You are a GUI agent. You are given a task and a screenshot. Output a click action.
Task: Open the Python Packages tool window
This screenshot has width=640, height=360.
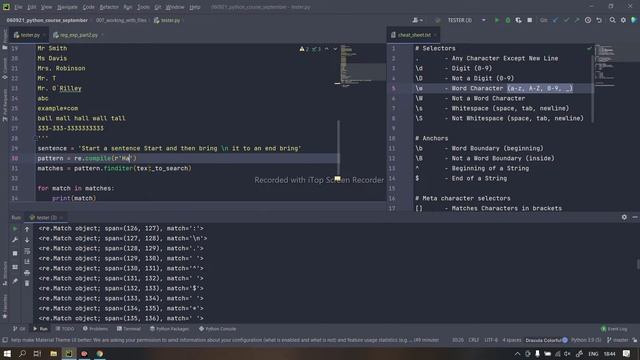coord(169,329)
